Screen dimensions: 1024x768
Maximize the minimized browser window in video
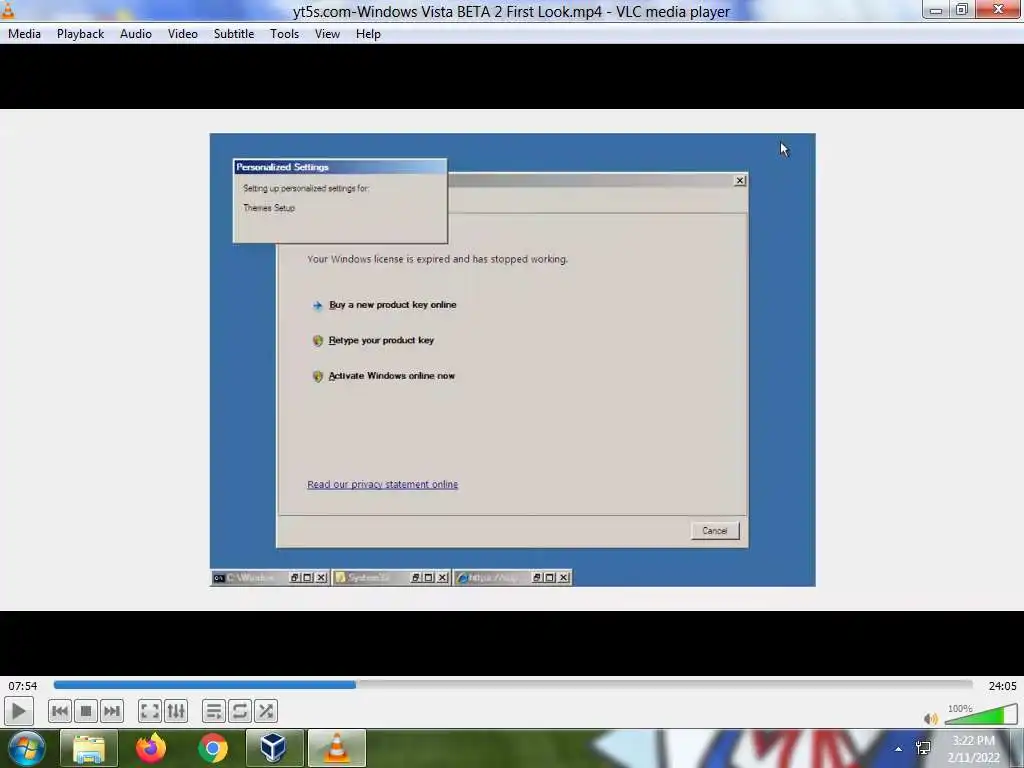click(550, 577)
